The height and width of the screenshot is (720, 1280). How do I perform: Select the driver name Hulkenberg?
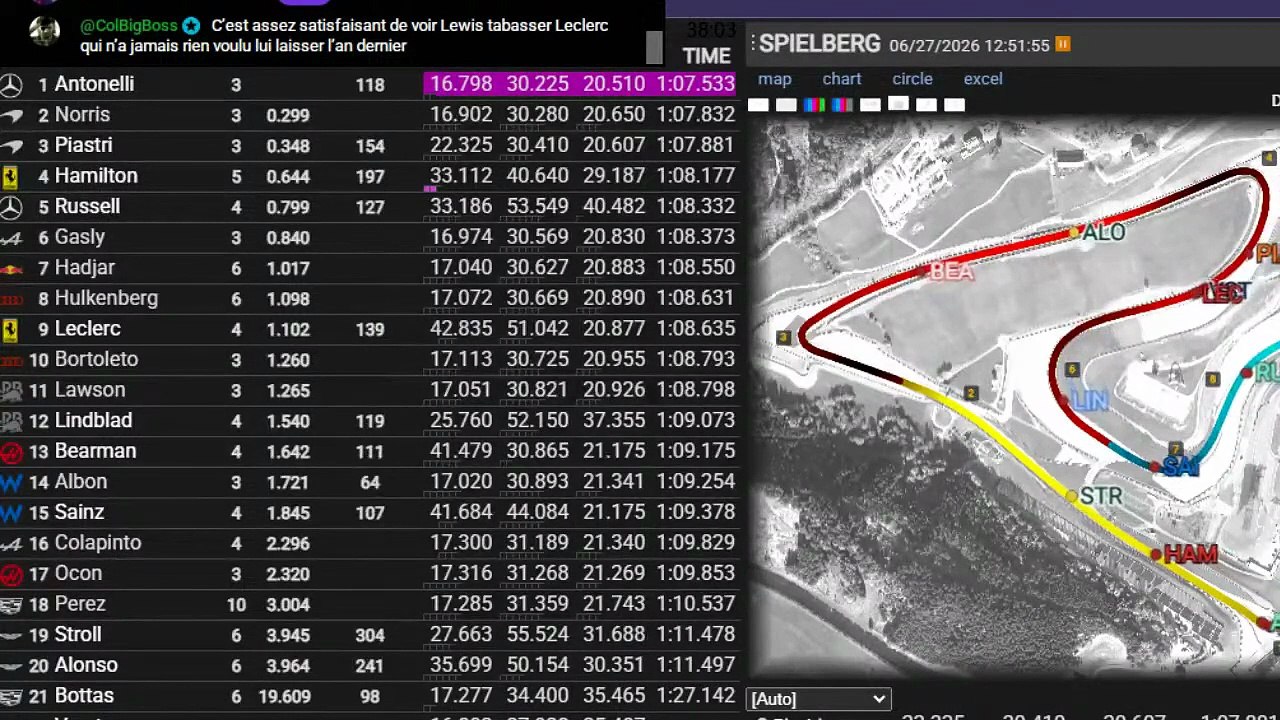106,298
